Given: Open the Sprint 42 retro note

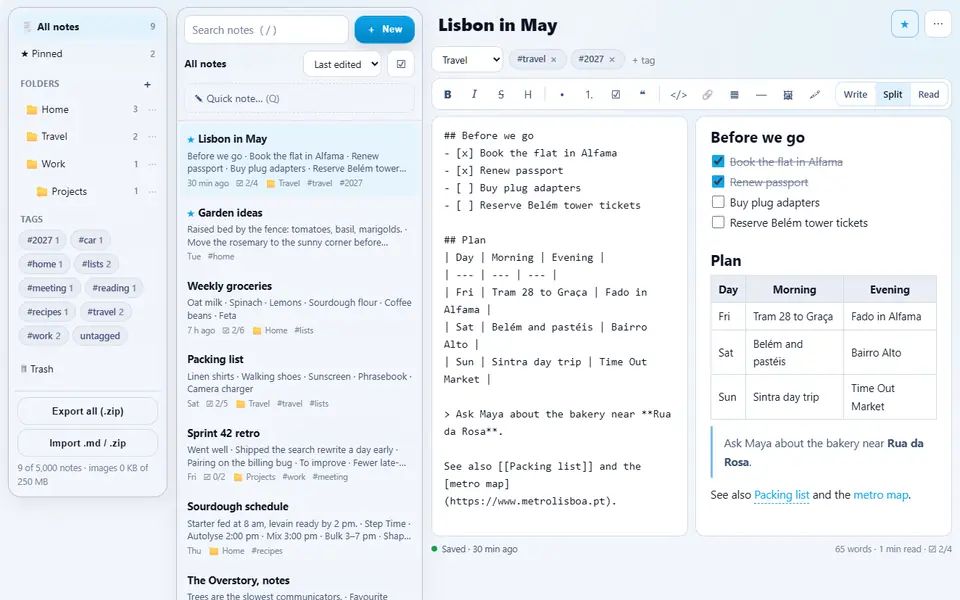Looking at the screenshot, I should coord(299,454).
